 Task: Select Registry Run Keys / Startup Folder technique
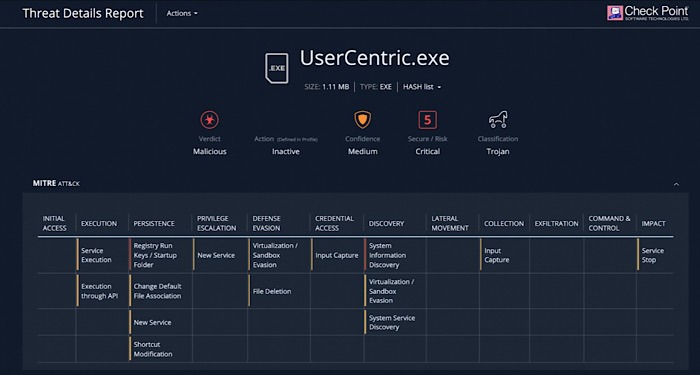(155, 255)
